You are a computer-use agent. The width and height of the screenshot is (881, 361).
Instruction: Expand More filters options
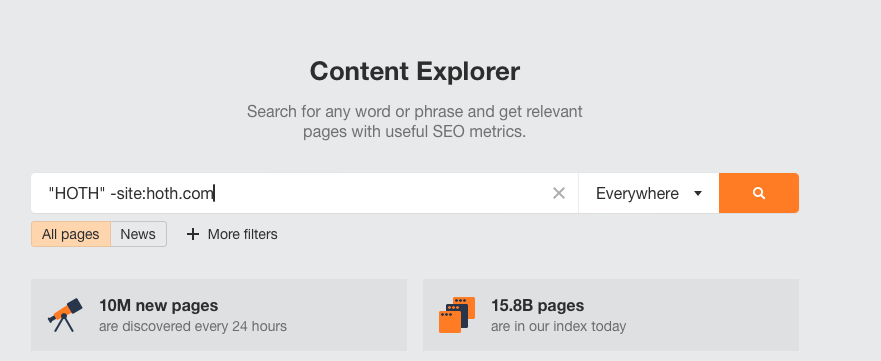[232, 234]
